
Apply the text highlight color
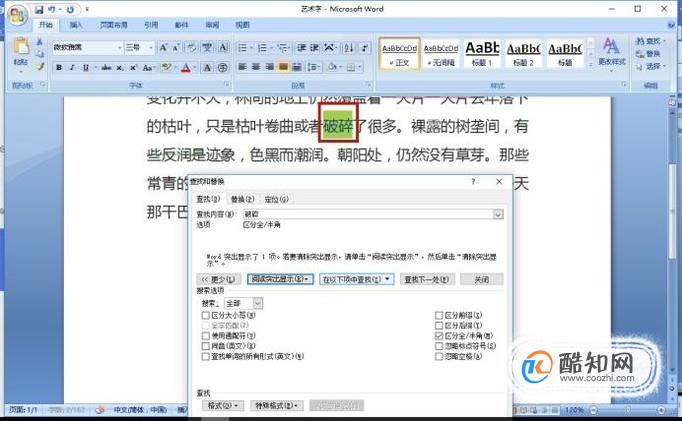point(165,67)
